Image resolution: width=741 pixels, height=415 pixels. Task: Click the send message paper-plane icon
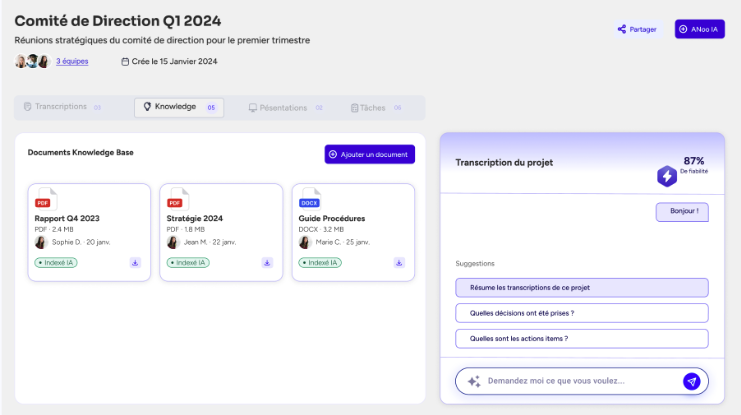click(691, 381)
